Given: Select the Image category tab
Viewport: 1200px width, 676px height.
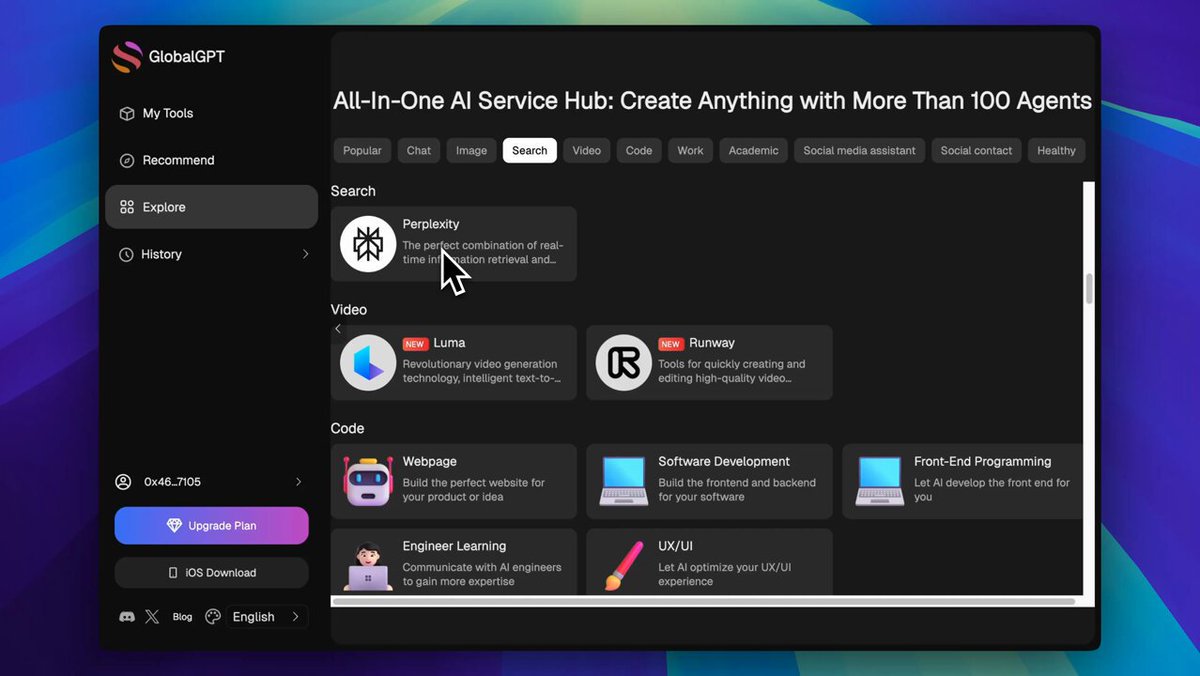Looking at the screenshot, I should pos(472,151).
